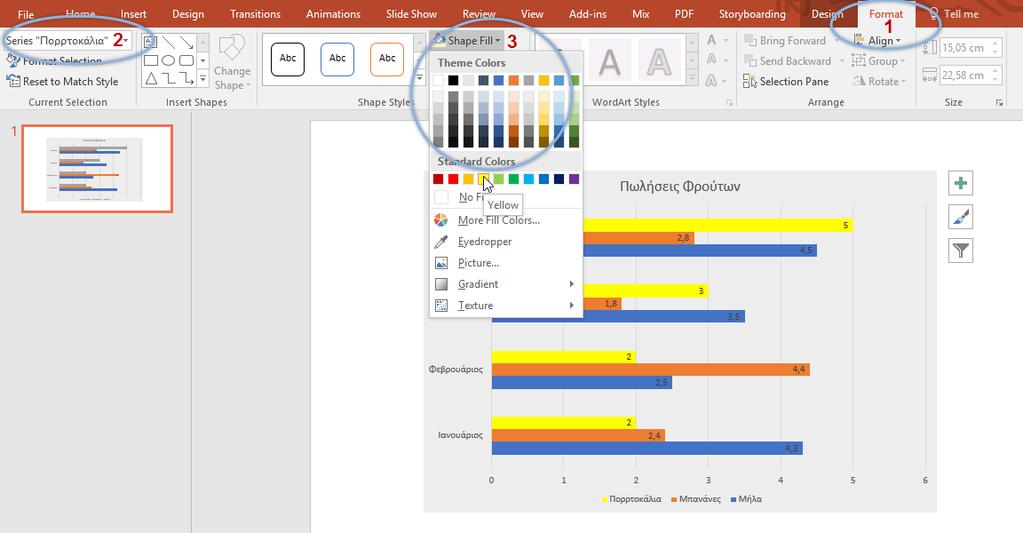
Task: Click Tell me search box
Action: (x=954, y=14)
